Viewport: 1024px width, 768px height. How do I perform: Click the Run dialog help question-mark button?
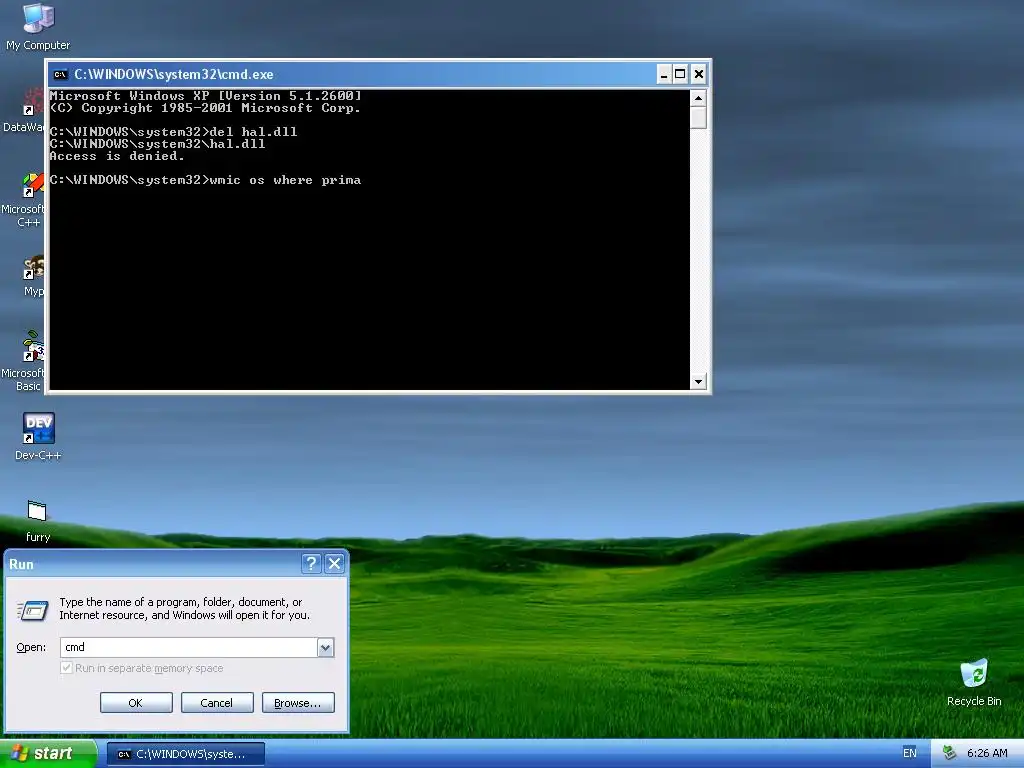pos(311,563)
